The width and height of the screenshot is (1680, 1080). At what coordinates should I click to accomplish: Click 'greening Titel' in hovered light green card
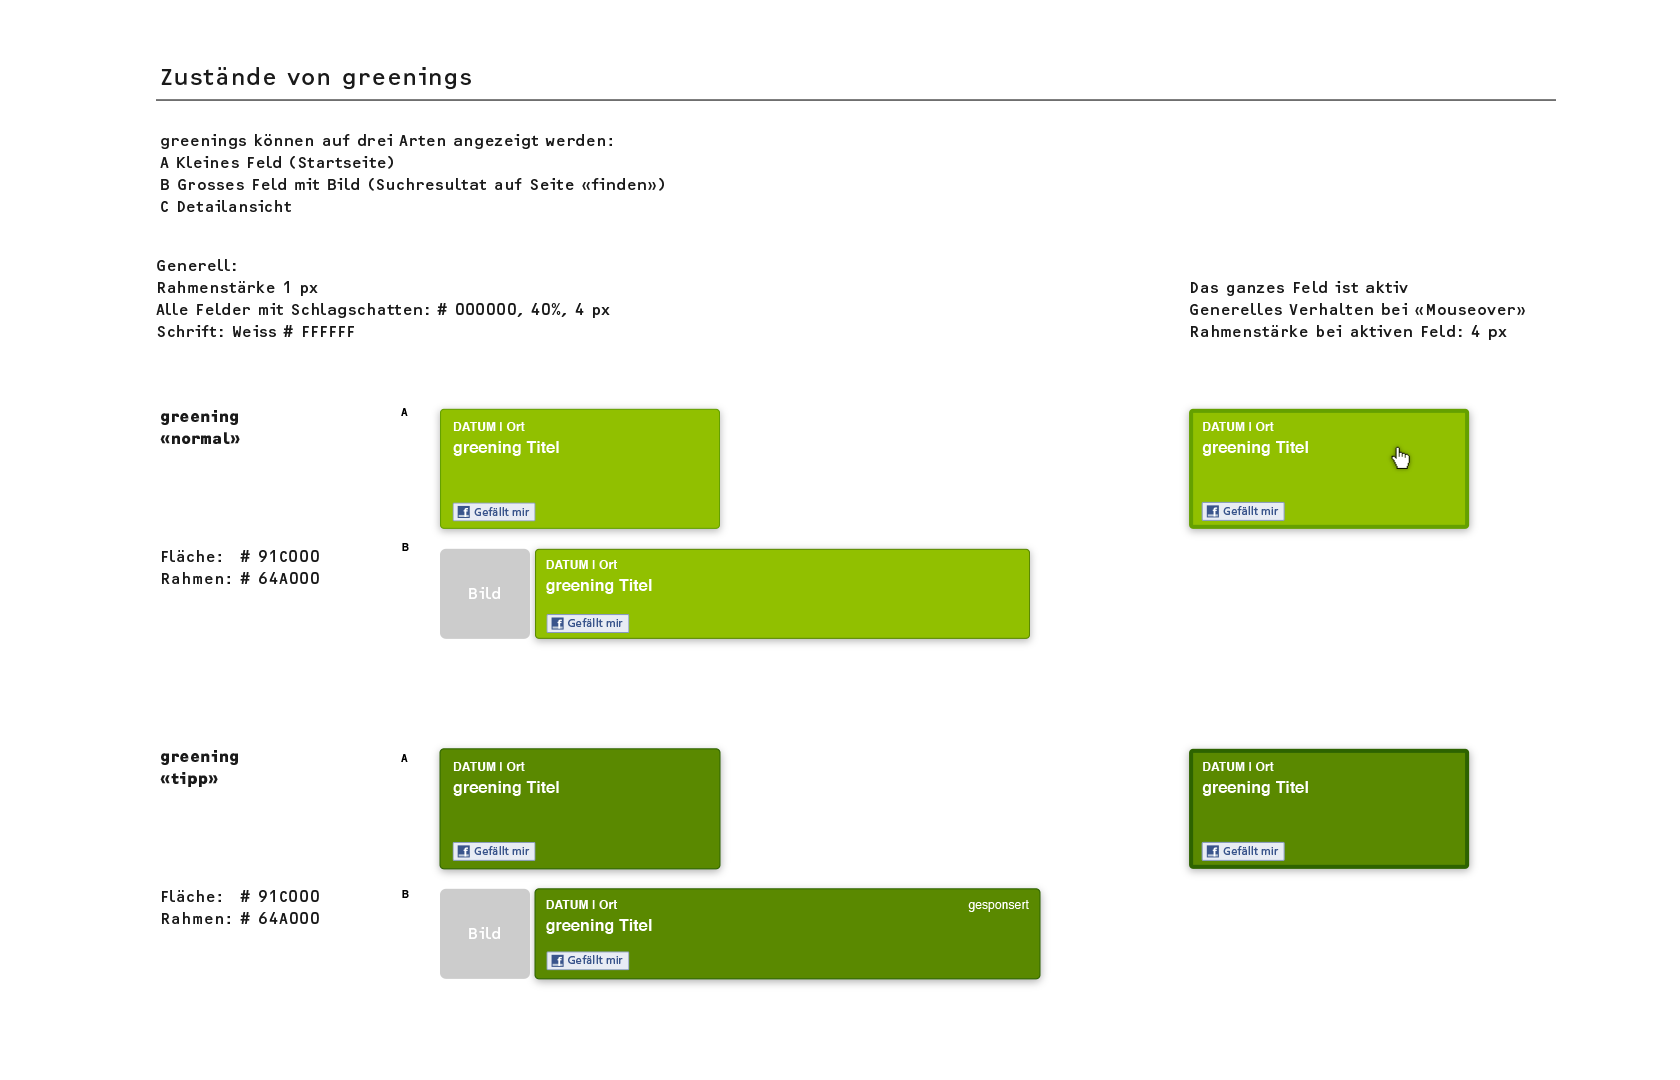(x=1255, y=448)
